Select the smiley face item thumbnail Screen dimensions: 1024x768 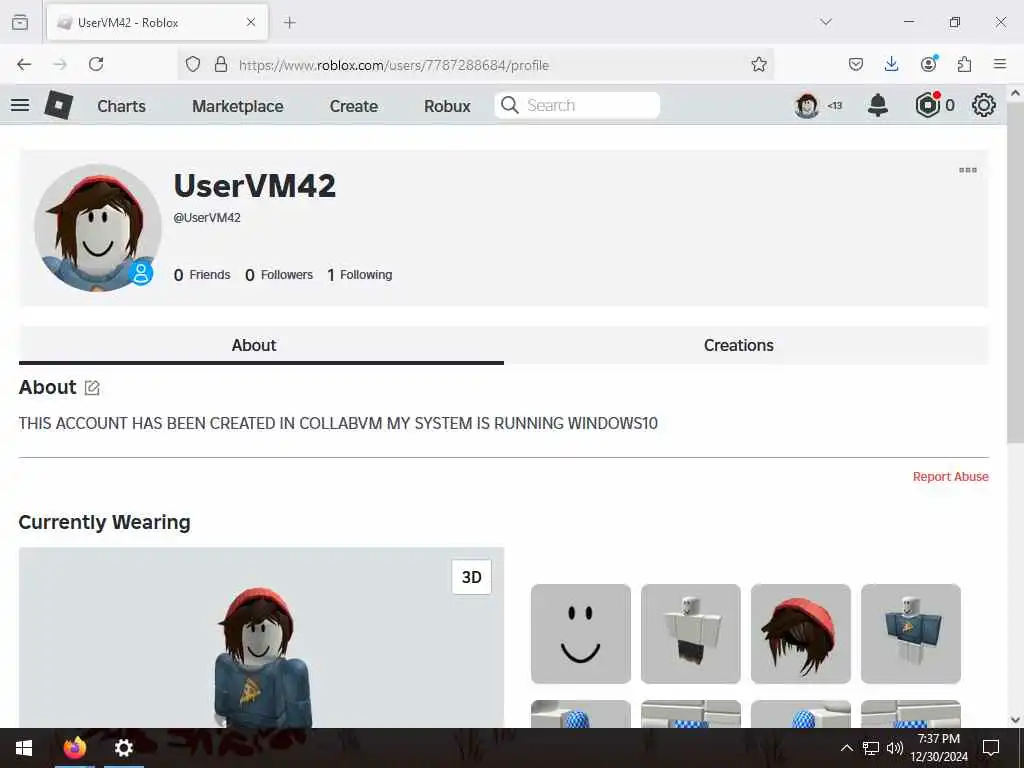point(581,633)
